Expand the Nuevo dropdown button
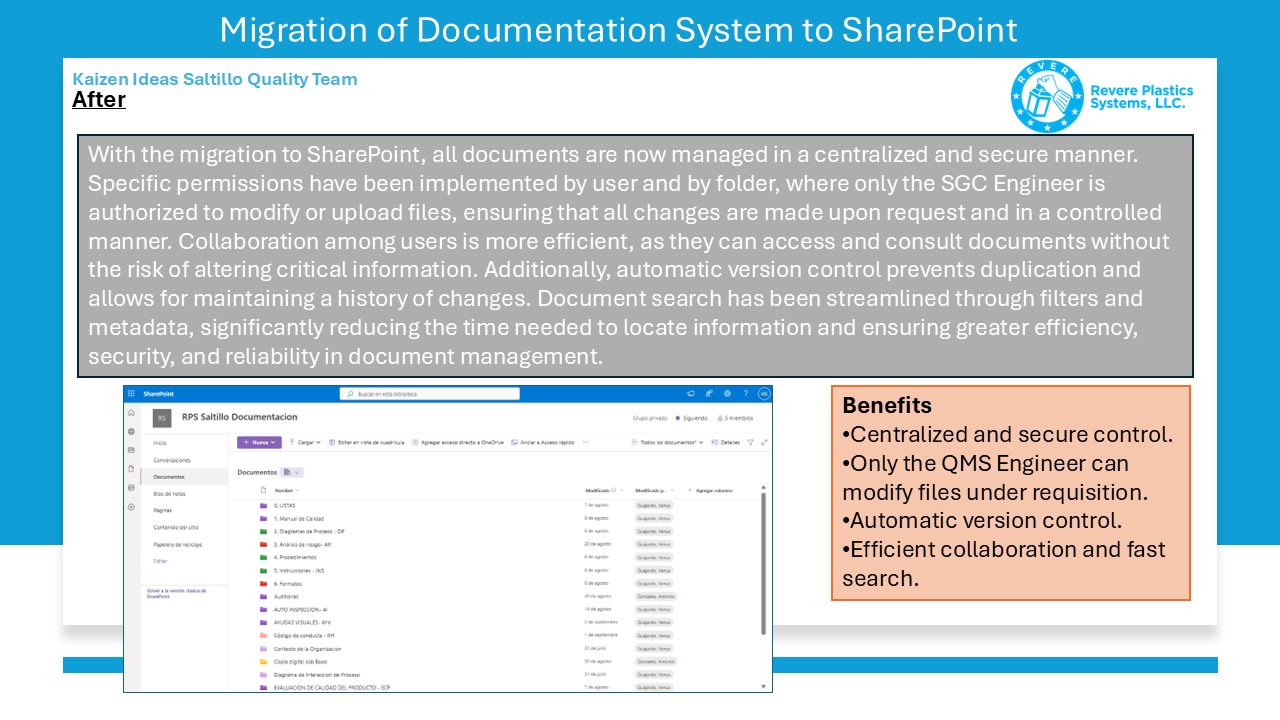 [259, 442]
